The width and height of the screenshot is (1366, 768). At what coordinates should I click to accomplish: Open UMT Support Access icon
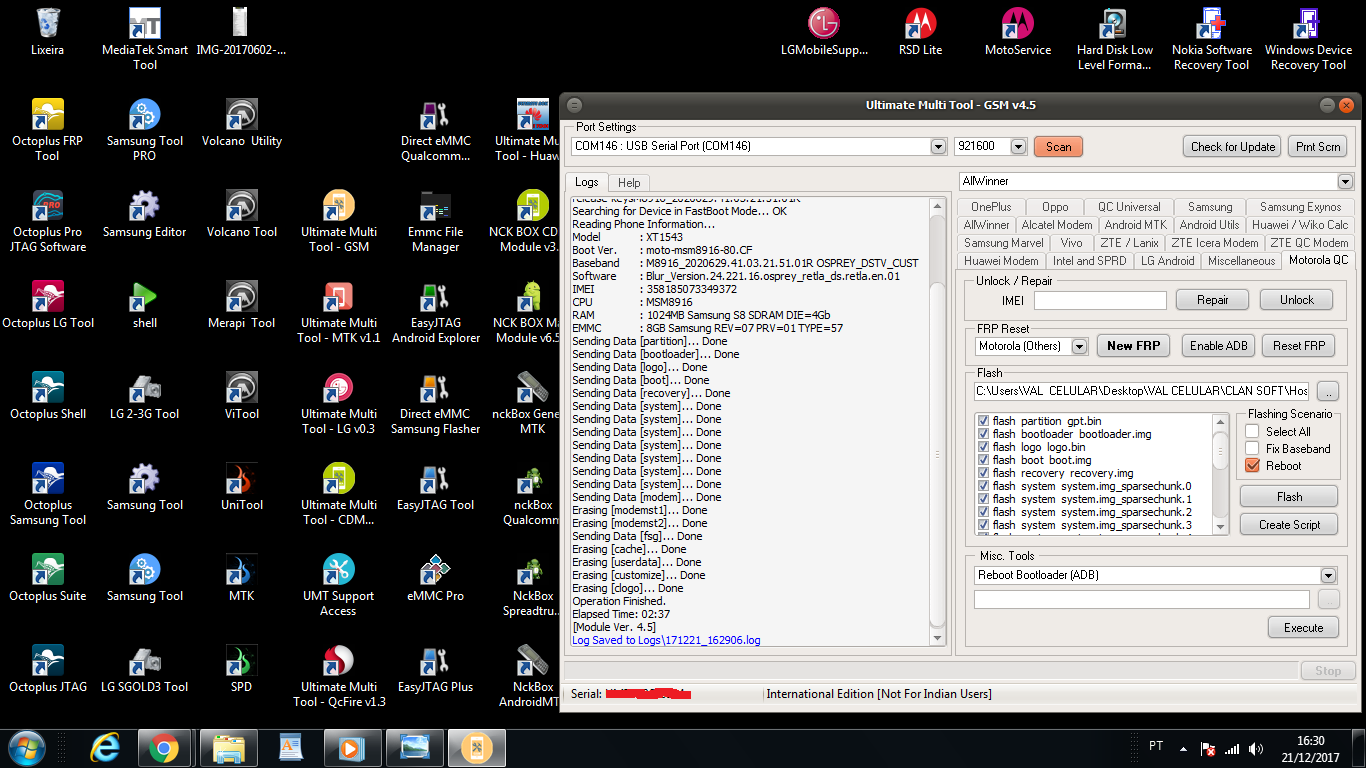[x=339, y=585]
